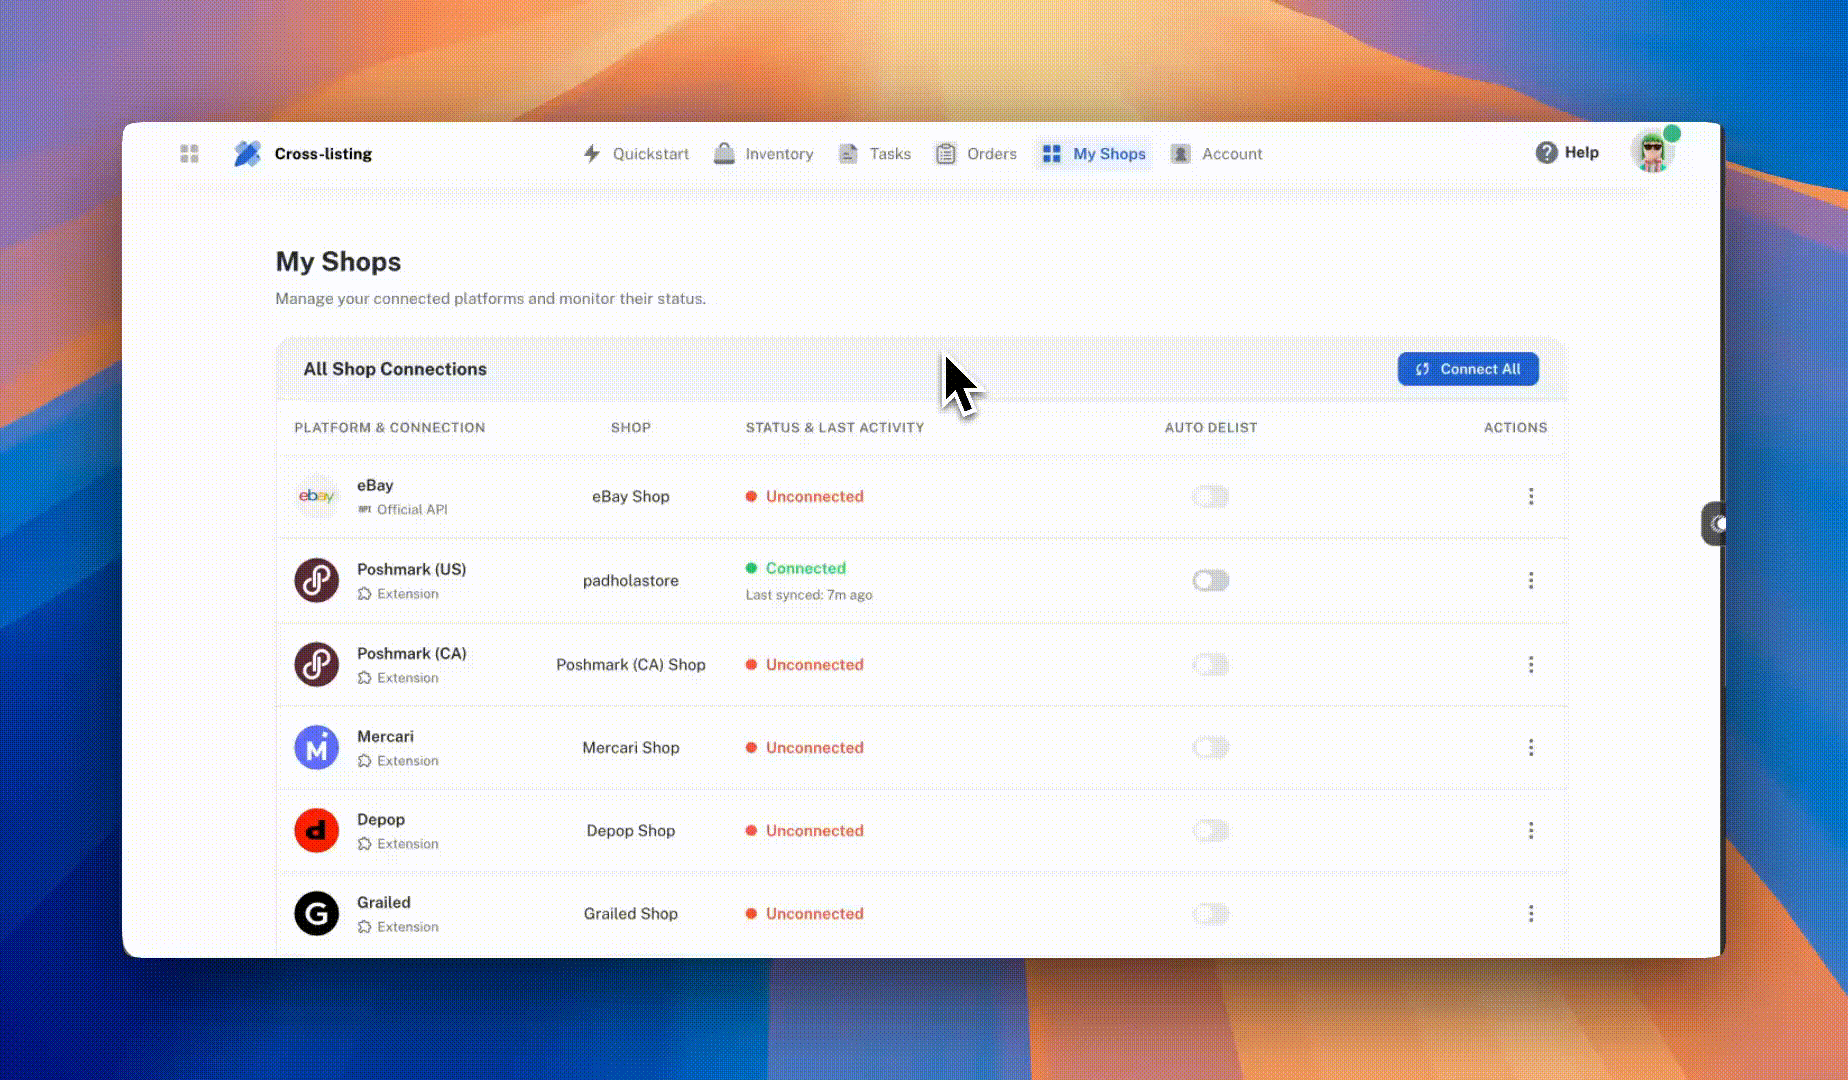This screenshot has width=1848, height=1080.
Task: Open the Quickstart page
Action: [636, 154]
